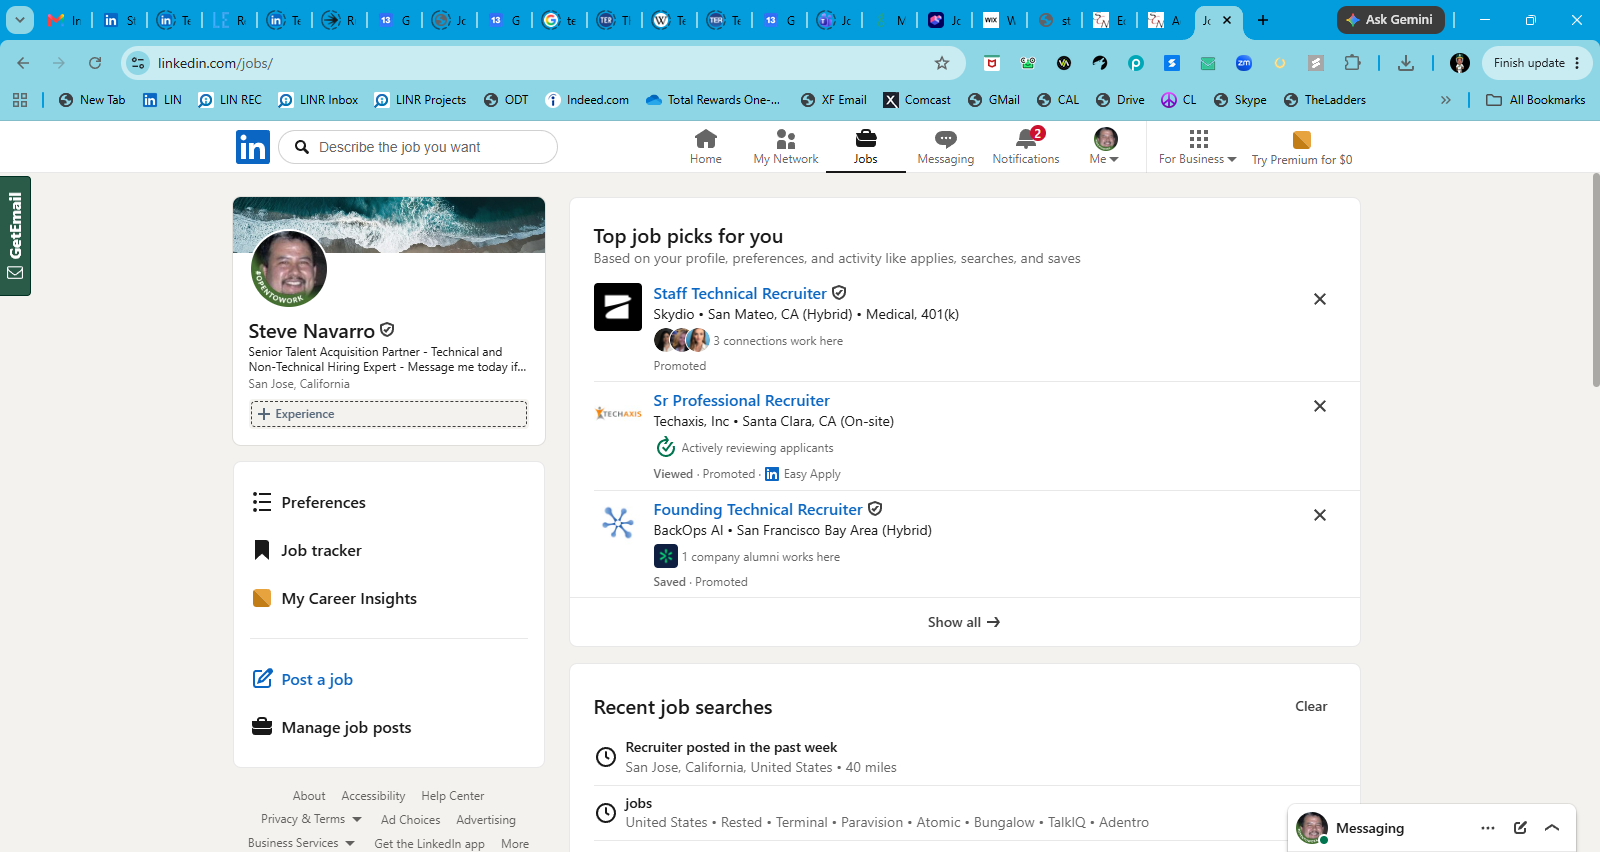Bookmark this page with star icon
The width and height of the screenshot is (1600, 852).
tap(942, 63)
